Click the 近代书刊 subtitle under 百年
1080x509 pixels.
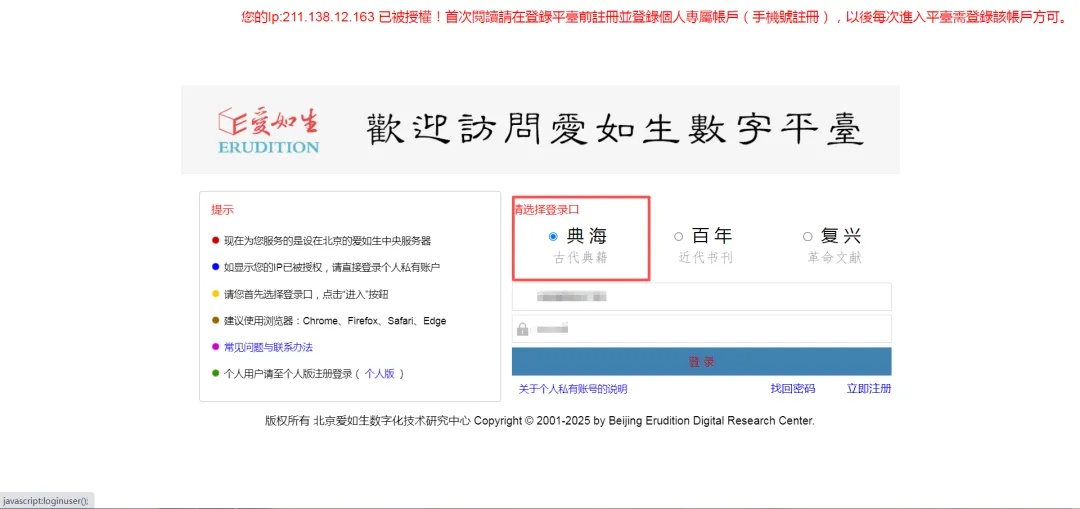point(705,258)
